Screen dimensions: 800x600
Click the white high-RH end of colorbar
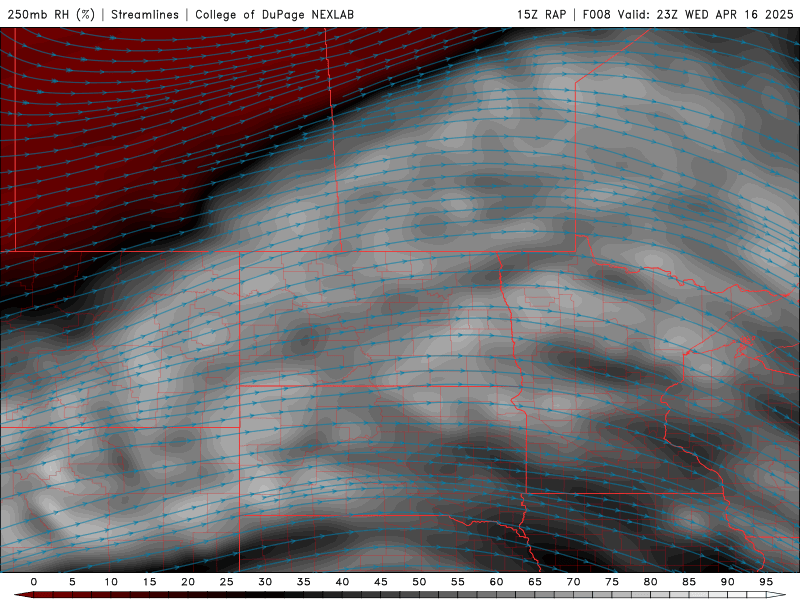click(776, 595)
